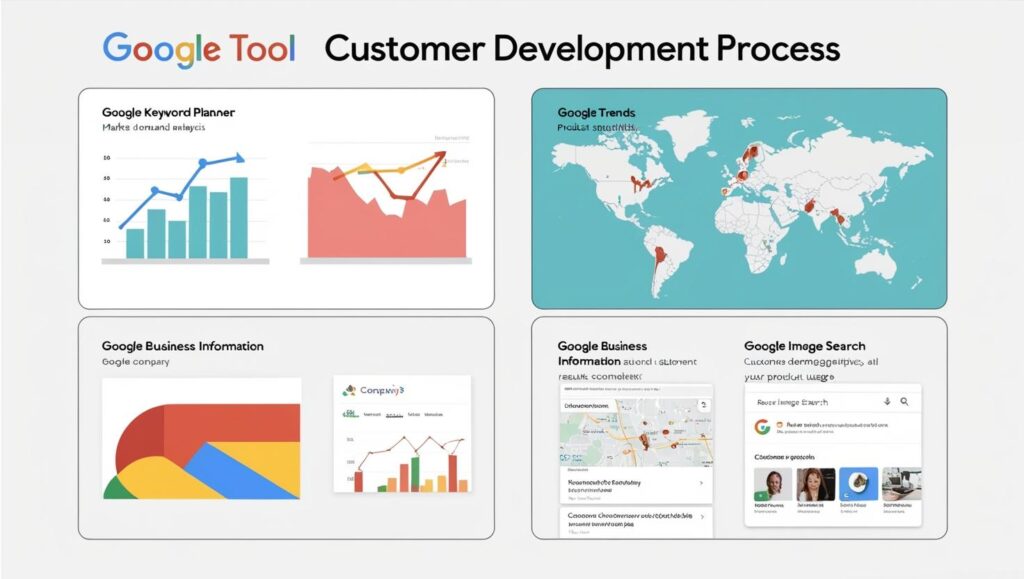Screen dimensions: 1024x579
Task: Click the Google G logo in image search card
Action: click(x=762, y=427)
